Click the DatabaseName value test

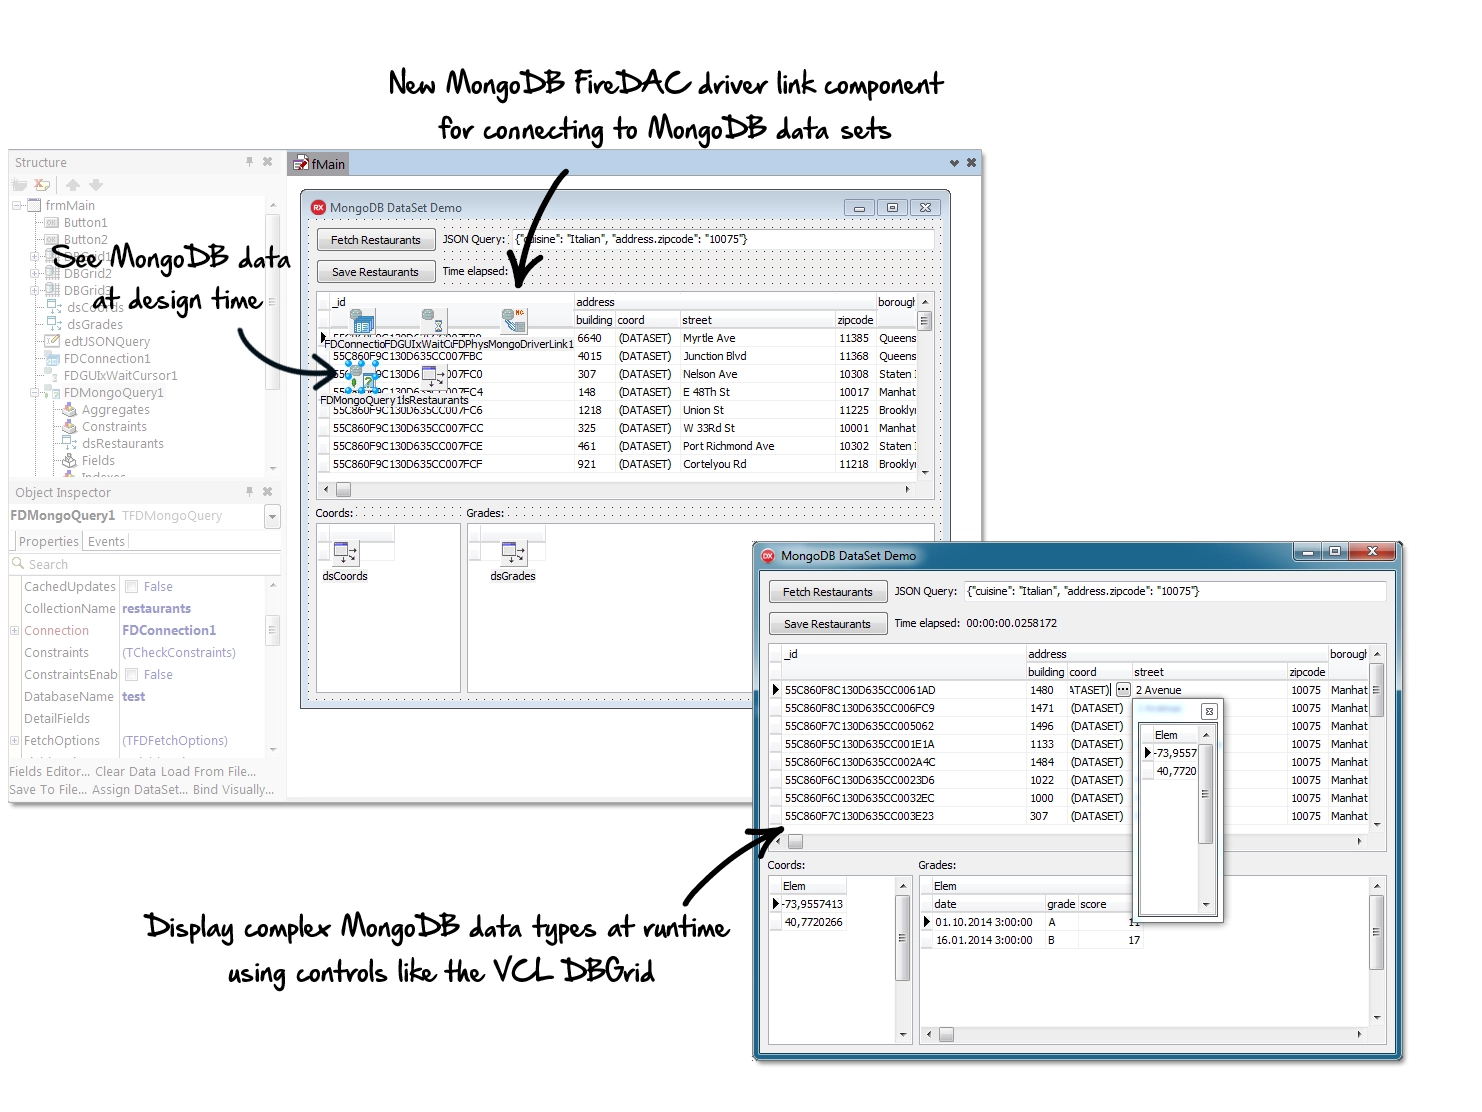point(133,696)
